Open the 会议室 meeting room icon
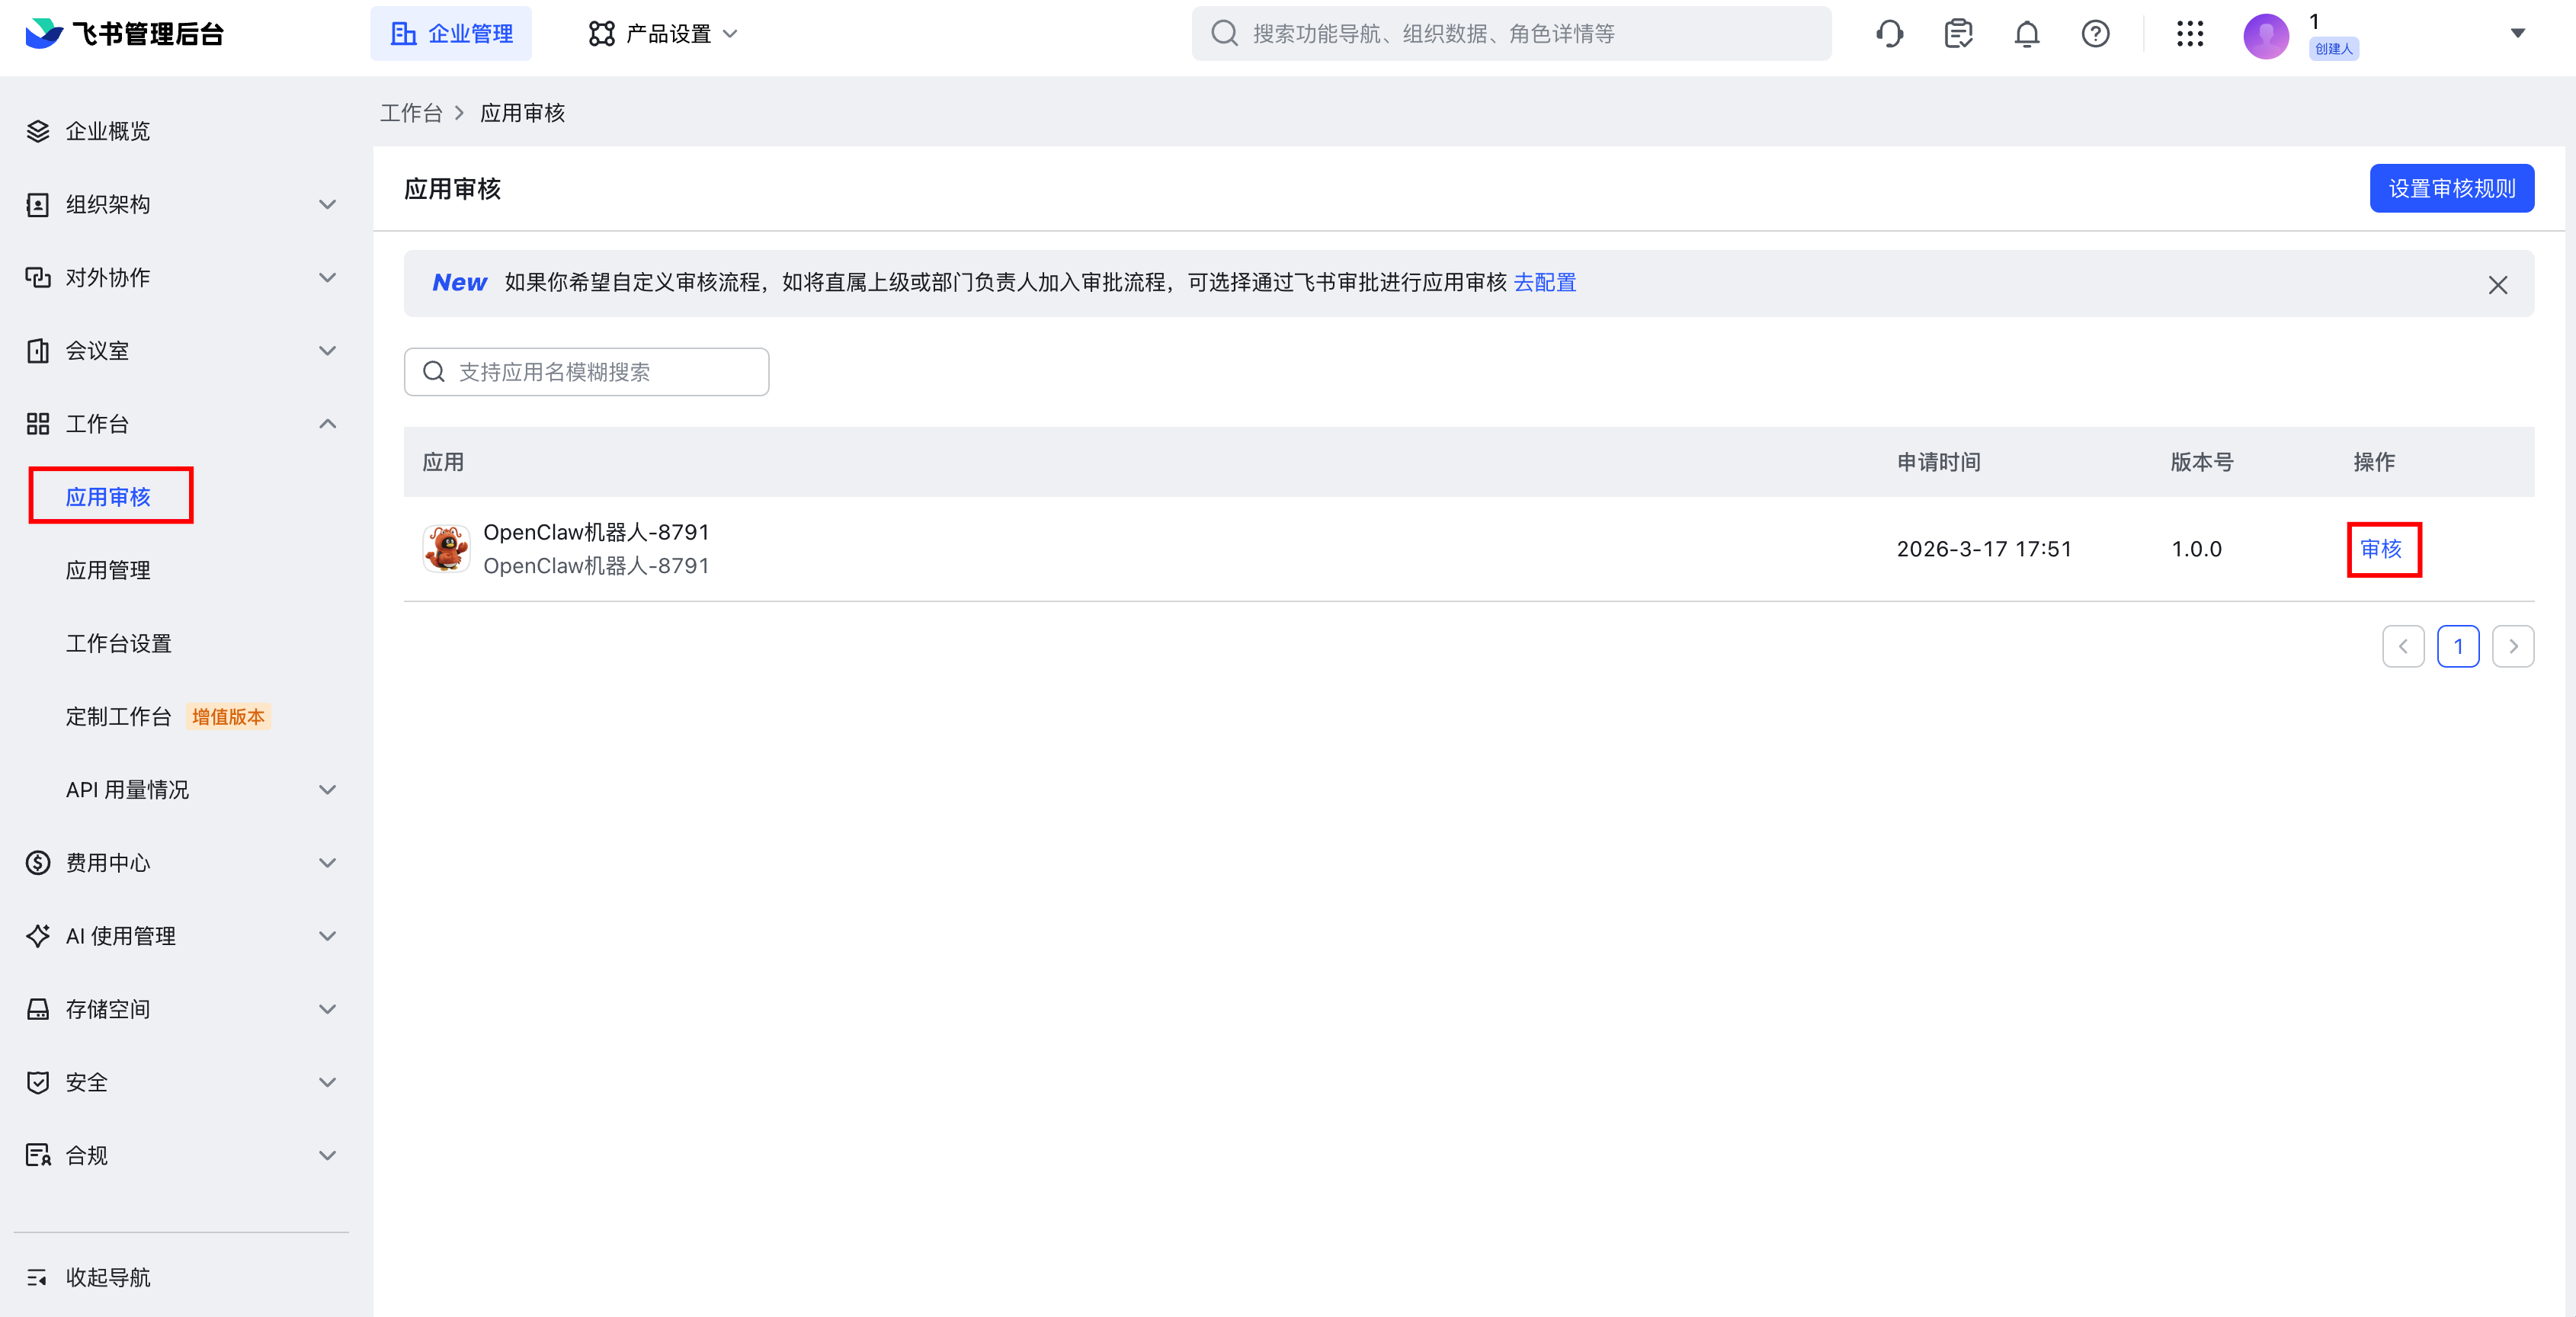 37,350
